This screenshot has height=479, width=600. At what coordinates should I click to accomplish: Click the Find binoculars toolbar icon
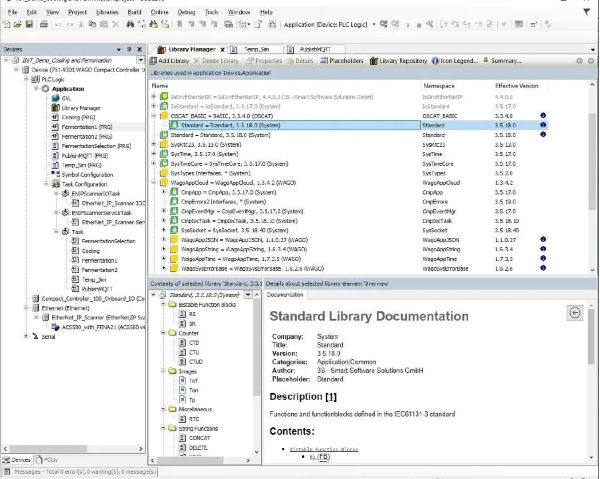coord(130,24)
